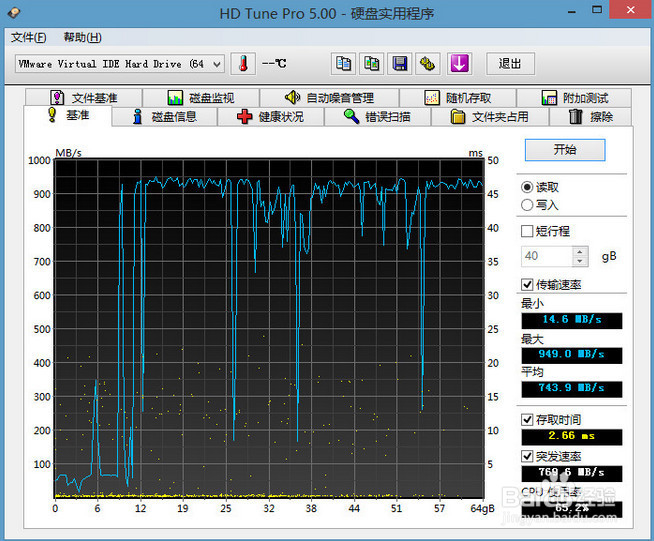Viewport: 654px width, 541px height.
Task: Click the 退出 exit button
Action: pos(510,64)
